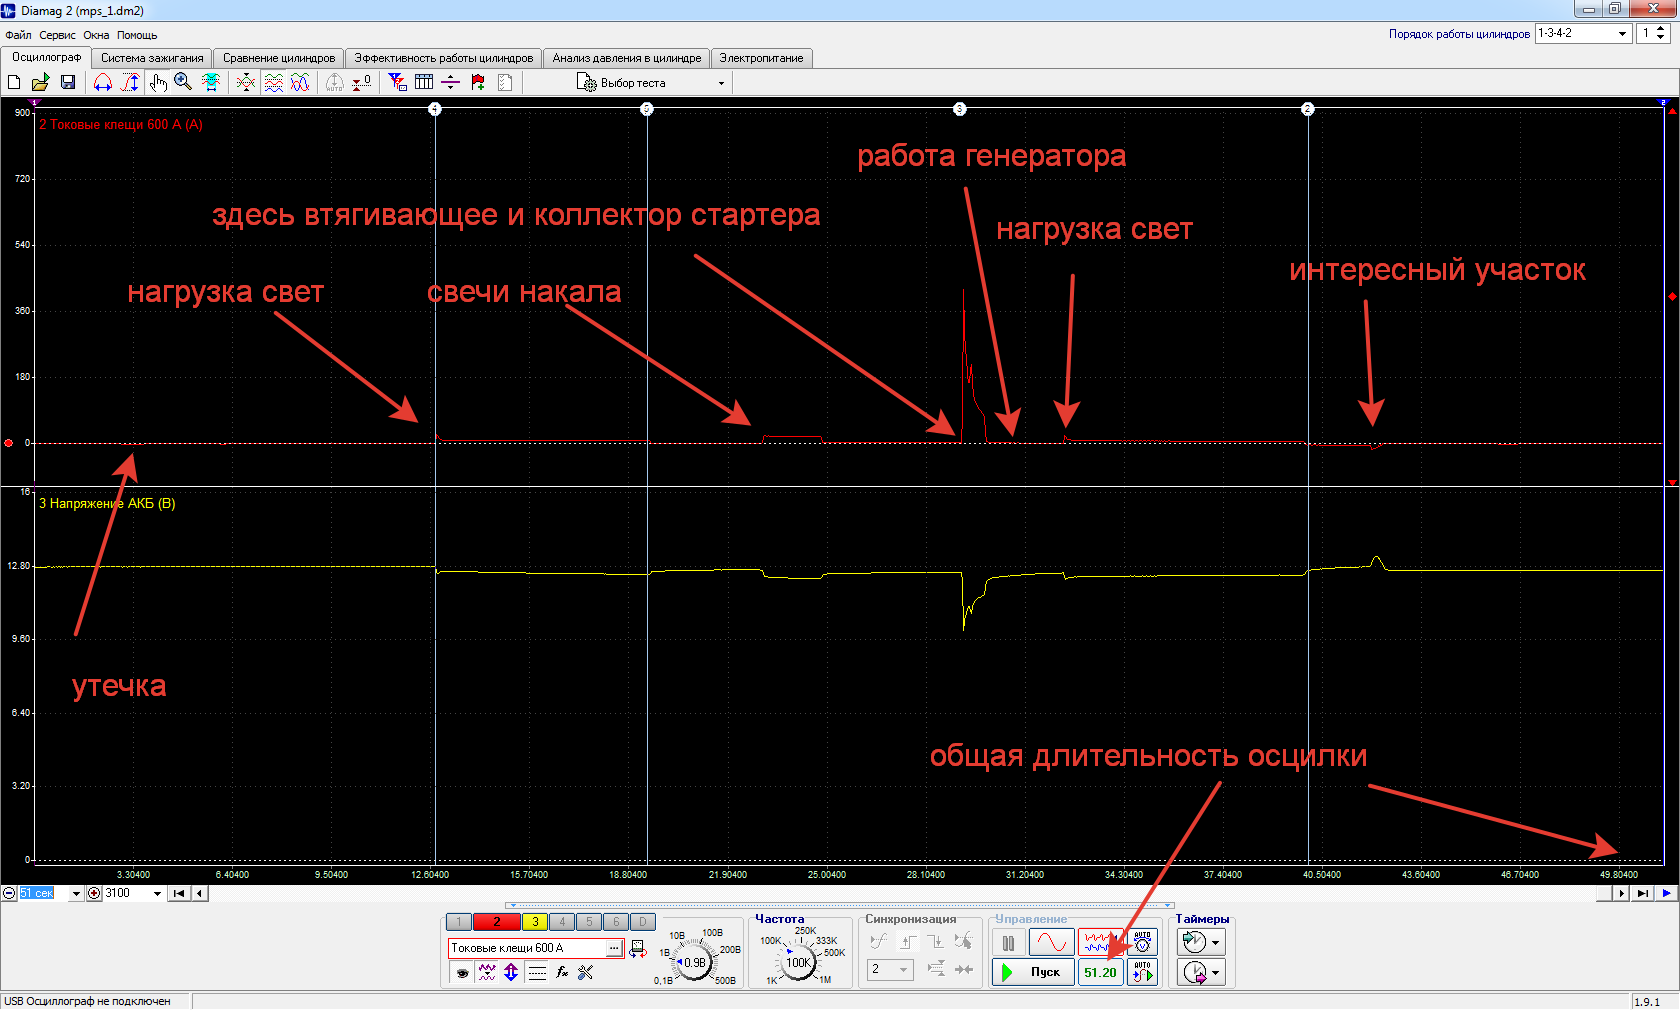Toggle channel 1 button
This screenshot has width=1680, height=1010.
[458, 922]
